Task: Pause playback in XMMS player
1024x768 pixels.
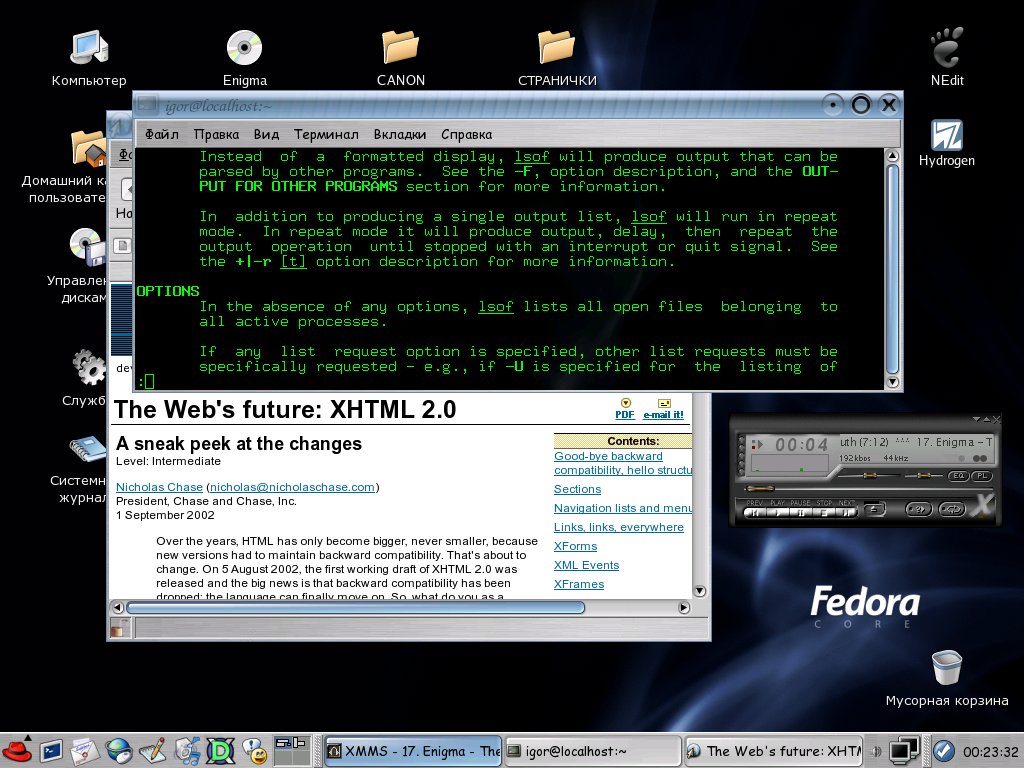Action: [799, 510]
